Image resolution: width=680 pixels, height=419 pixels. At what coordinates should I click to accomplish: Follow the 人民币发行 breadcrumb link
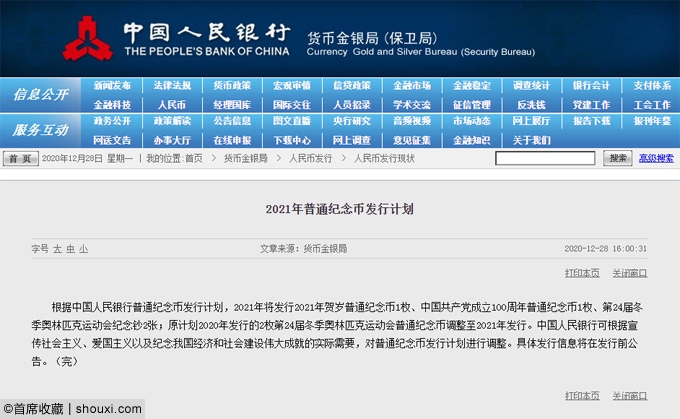point(311,158)
